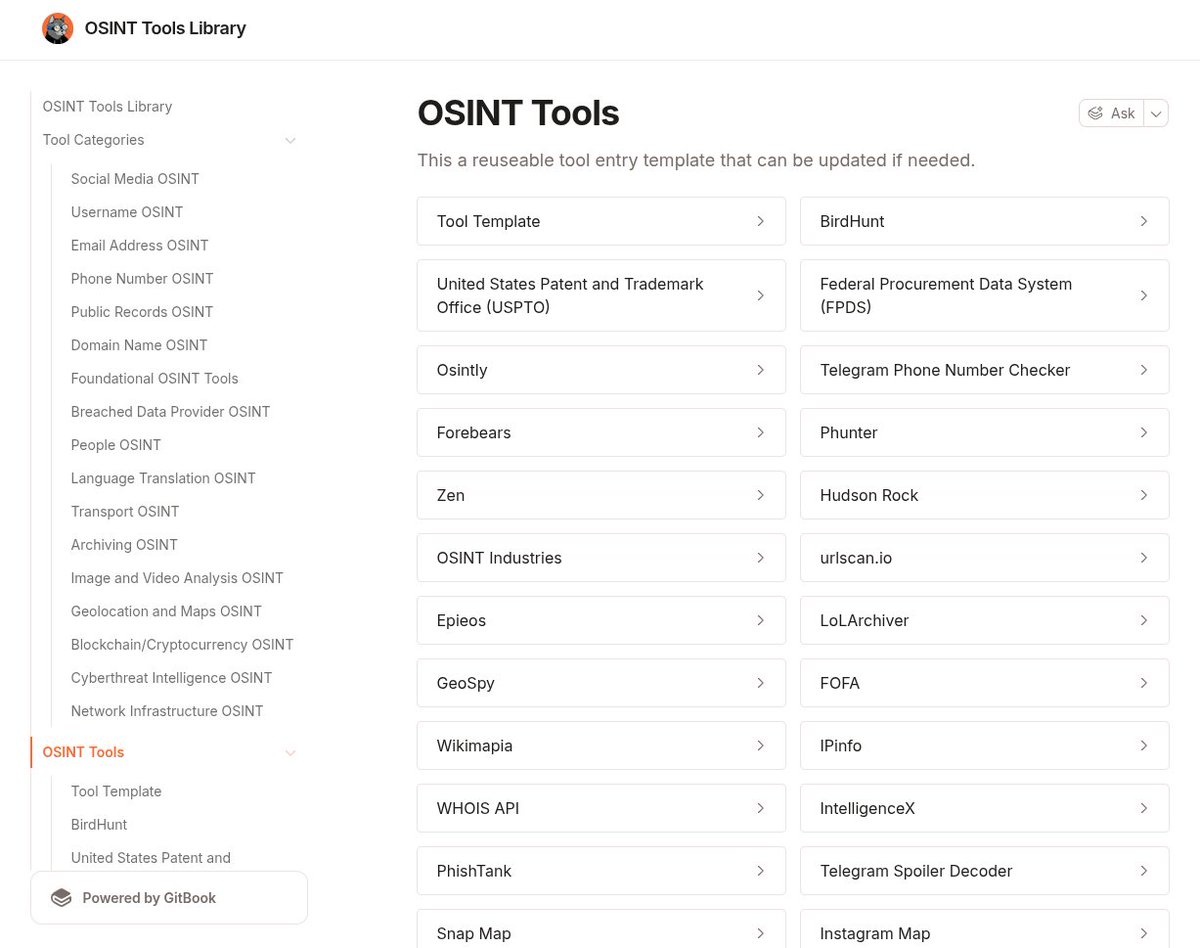The height and width of the screenshot is (948, 1200).
Task: Open Archiving OSINT category
Action: tap(124, 545)
